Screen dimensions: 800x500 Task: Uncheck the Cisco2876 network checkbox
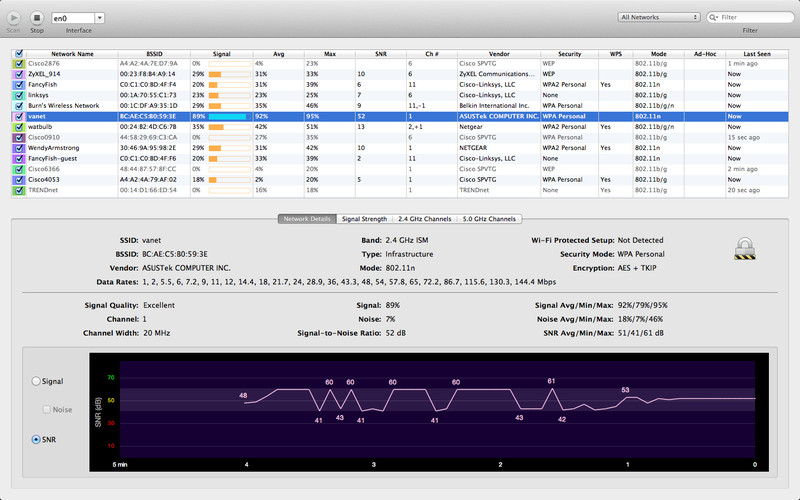[x=19, y=64]
